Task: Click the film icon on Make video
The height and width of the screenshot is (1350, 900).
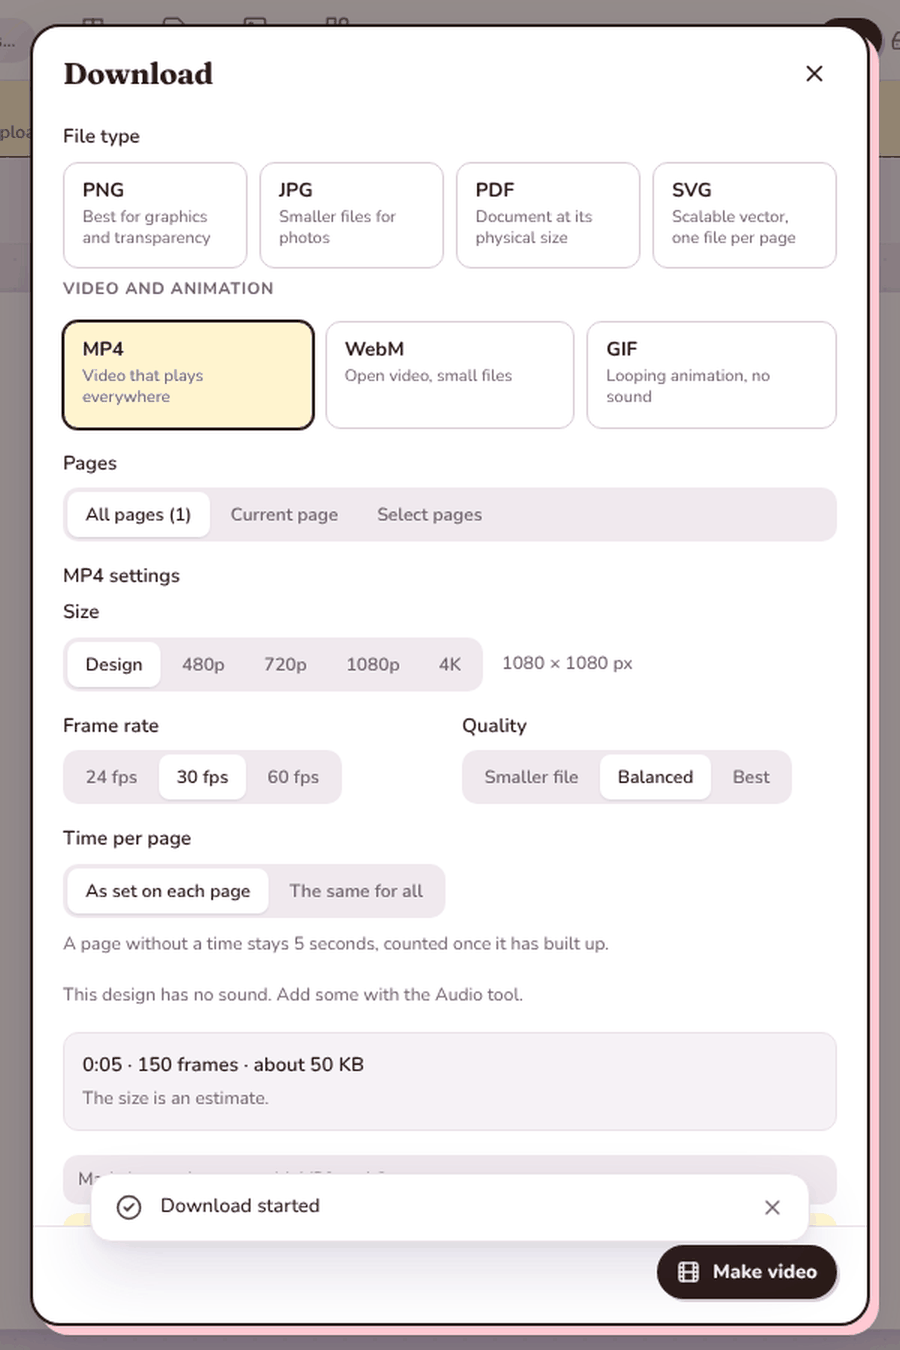Action: click(x=689, y=1272)
